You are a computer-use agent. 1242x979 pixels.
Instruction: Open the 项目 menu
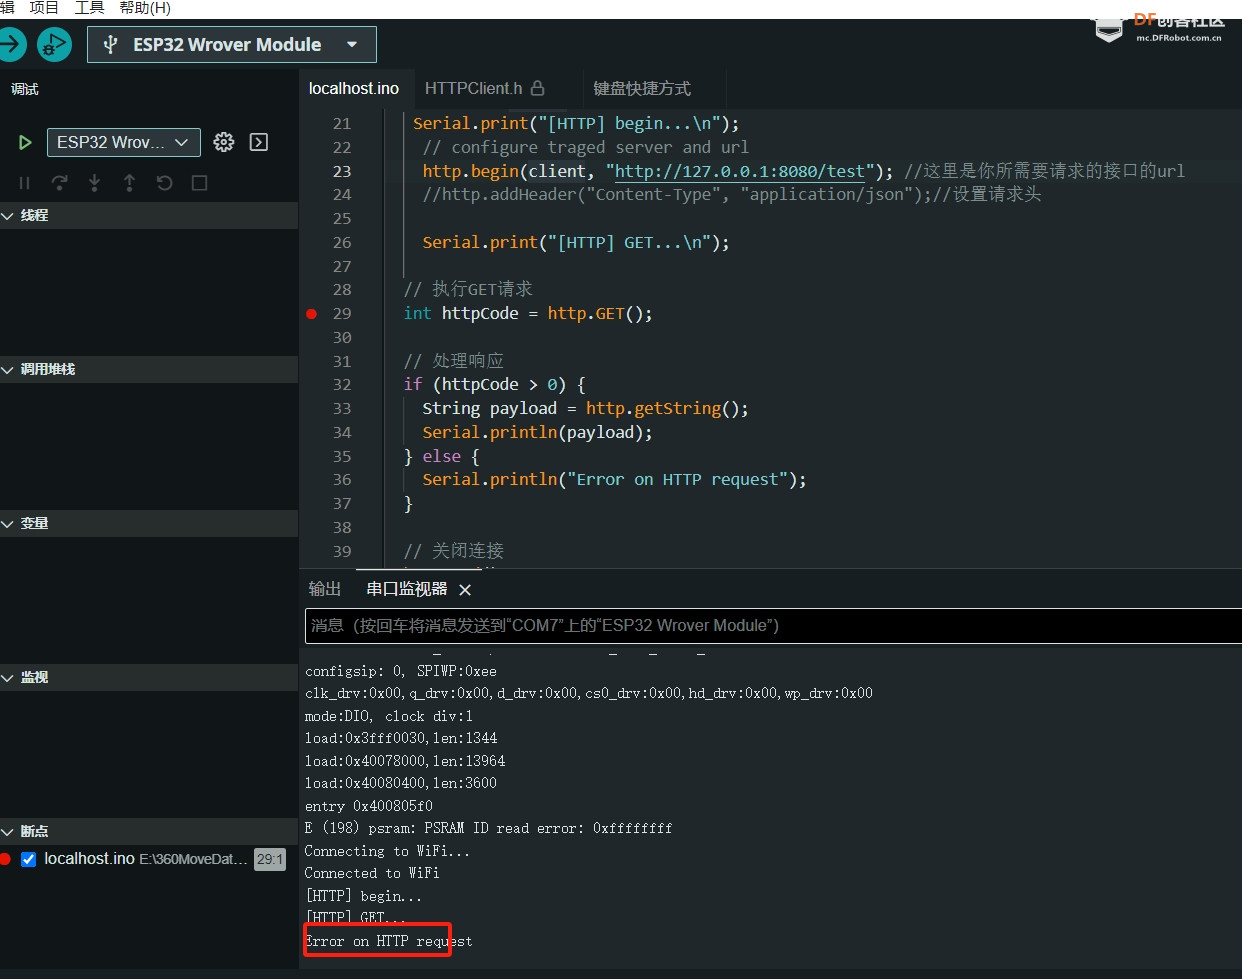[44, 8]
